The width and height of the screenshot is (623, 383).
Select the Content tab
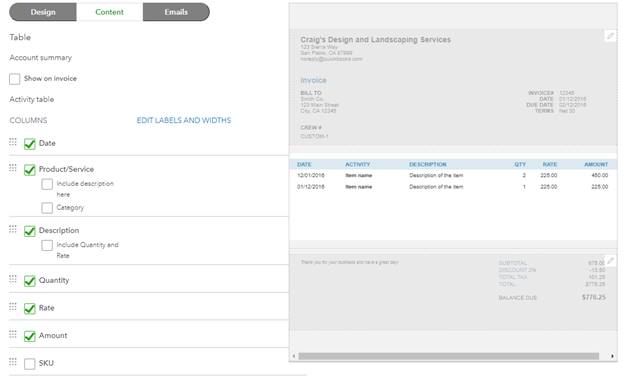click(110, 12)
